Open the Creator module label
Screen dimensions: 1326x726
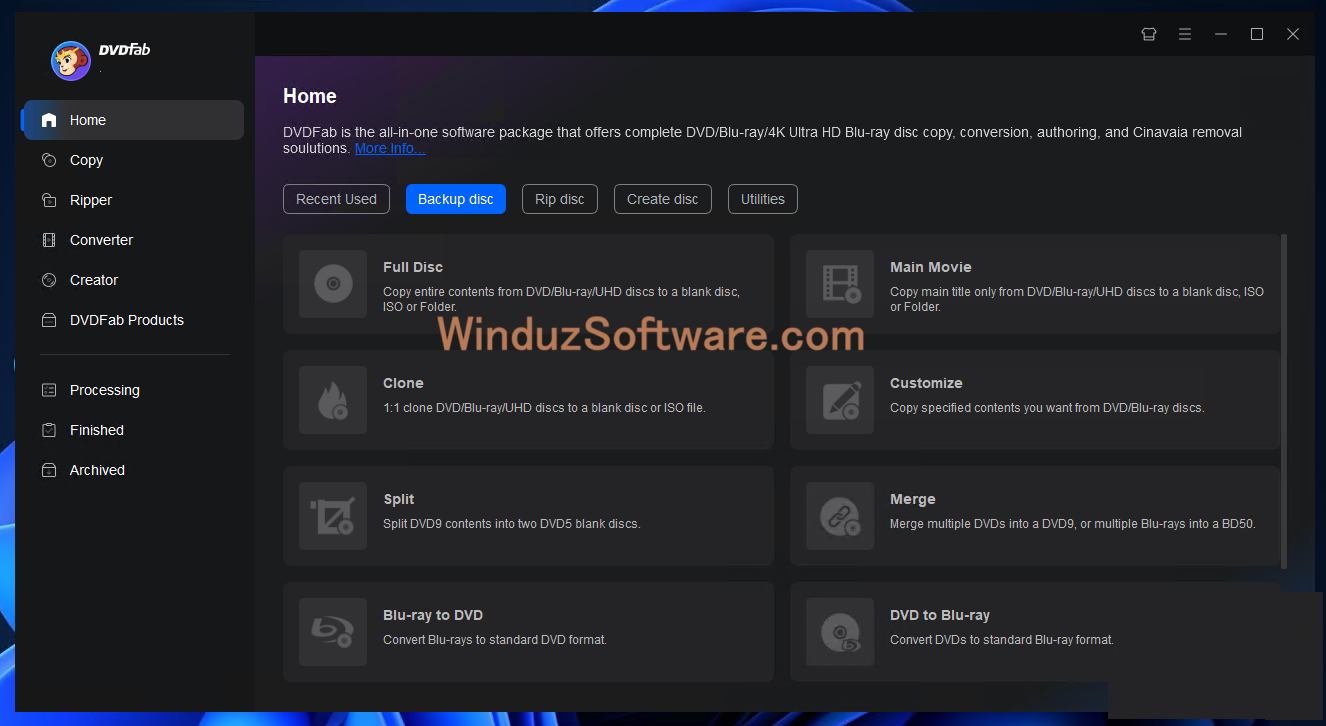point(94,280)
